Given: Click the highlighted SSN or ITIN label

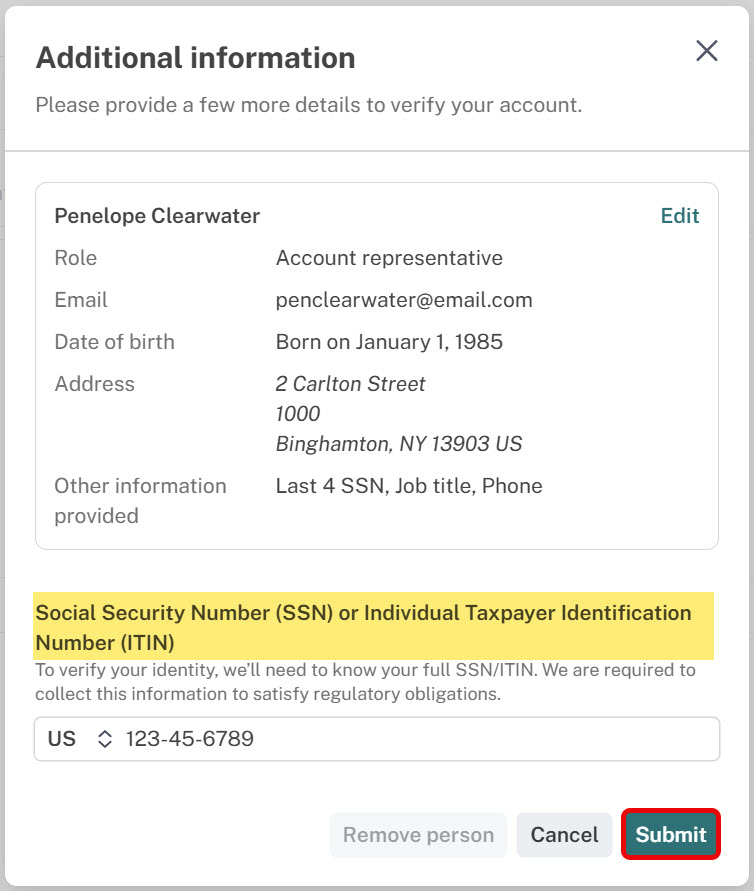Looking at the screenshot, I should click(x=373, y=627).
